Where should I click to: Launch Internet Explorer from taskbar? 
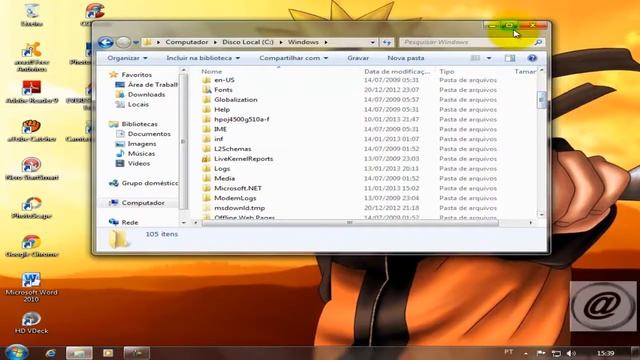coord(51,353)
